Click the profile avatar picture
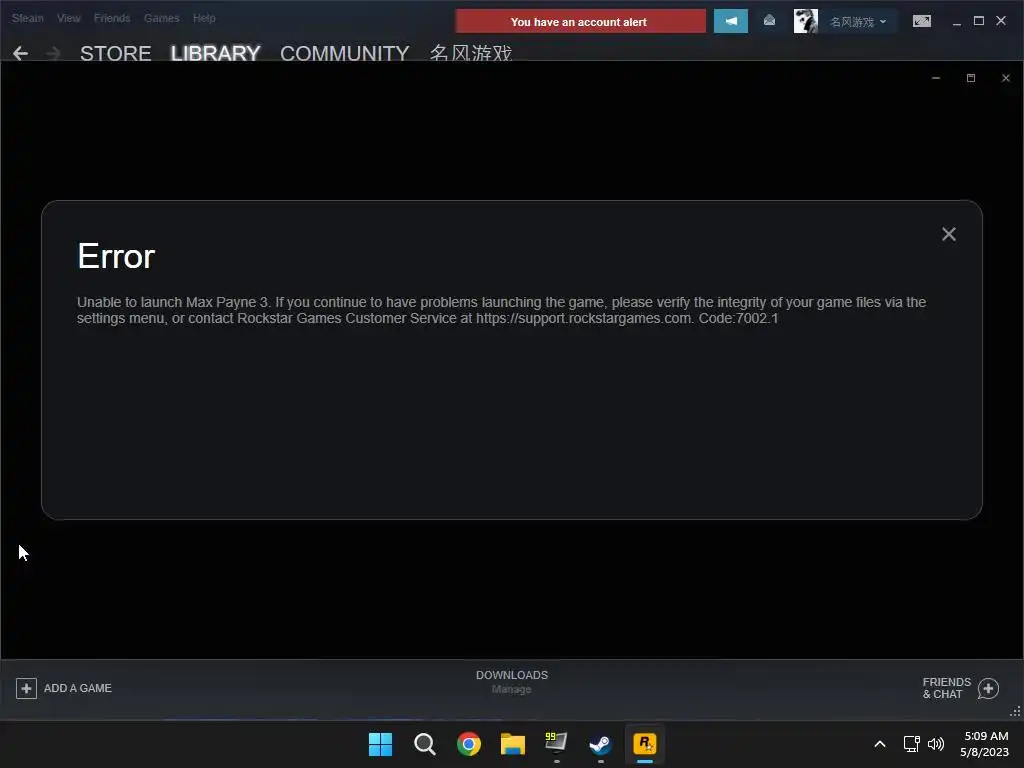This screenshot has height=768, width=1024. [x=805, y=22]
